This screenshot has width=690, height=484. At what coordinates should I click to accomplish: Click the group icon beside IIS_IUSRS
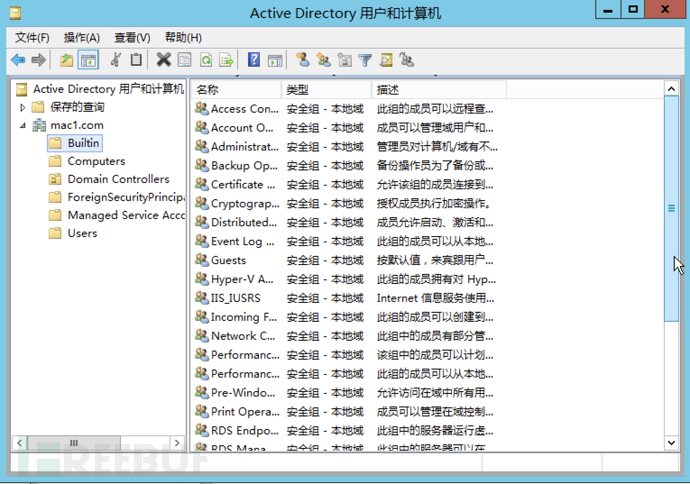pyautogui.click(x=202, y=297)
